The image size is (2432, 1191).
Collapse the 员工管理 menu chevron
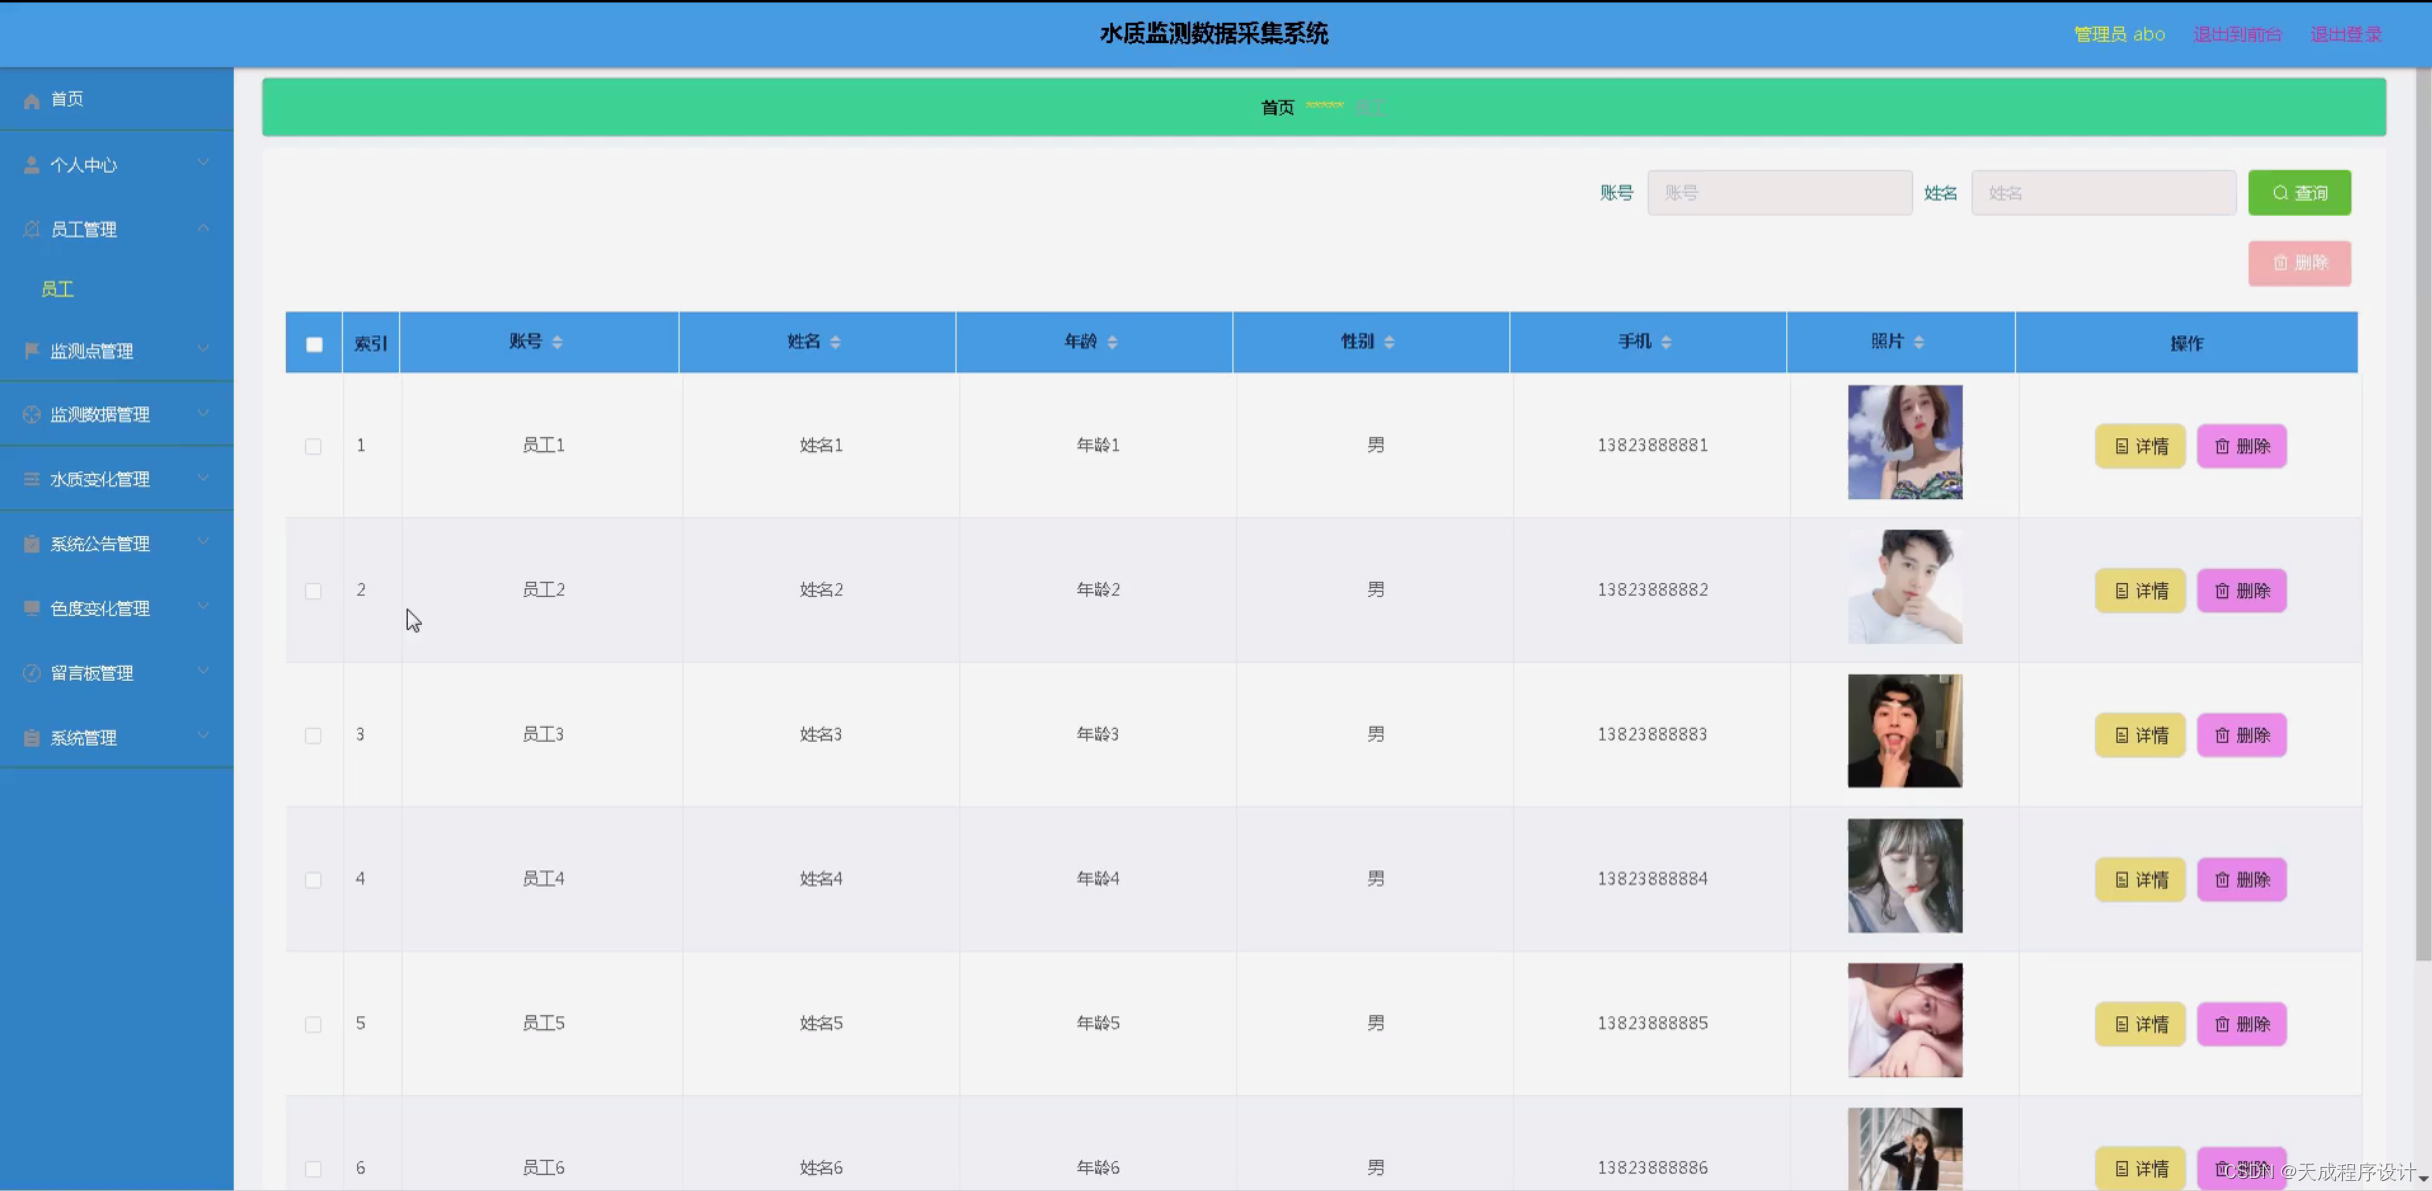tap(203, 229)
